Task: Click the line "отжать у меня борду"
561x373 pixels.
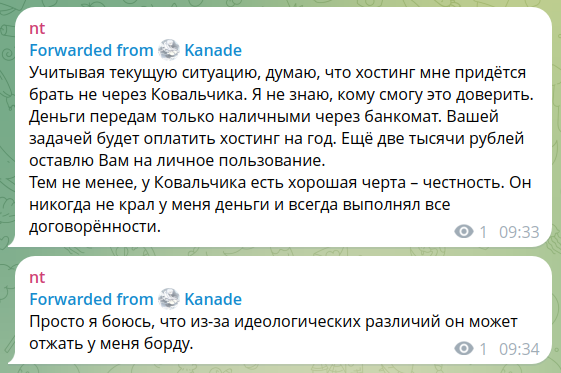Action: pos(111,343)
